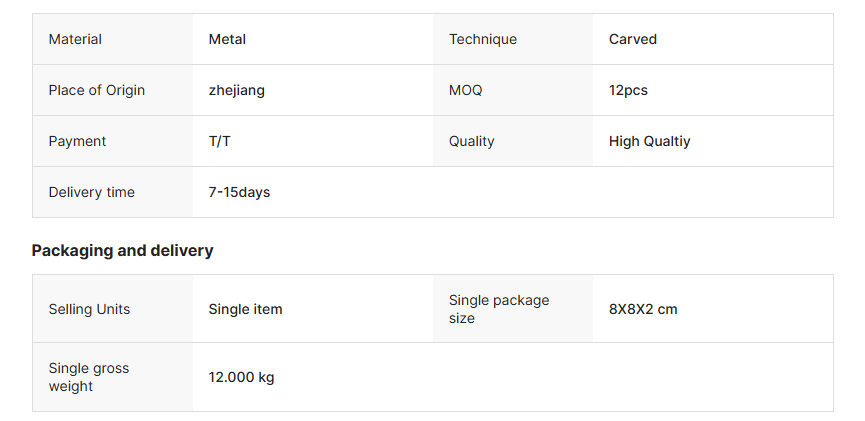
Task: Select the Single item value
Action: [x=246, y=309]
